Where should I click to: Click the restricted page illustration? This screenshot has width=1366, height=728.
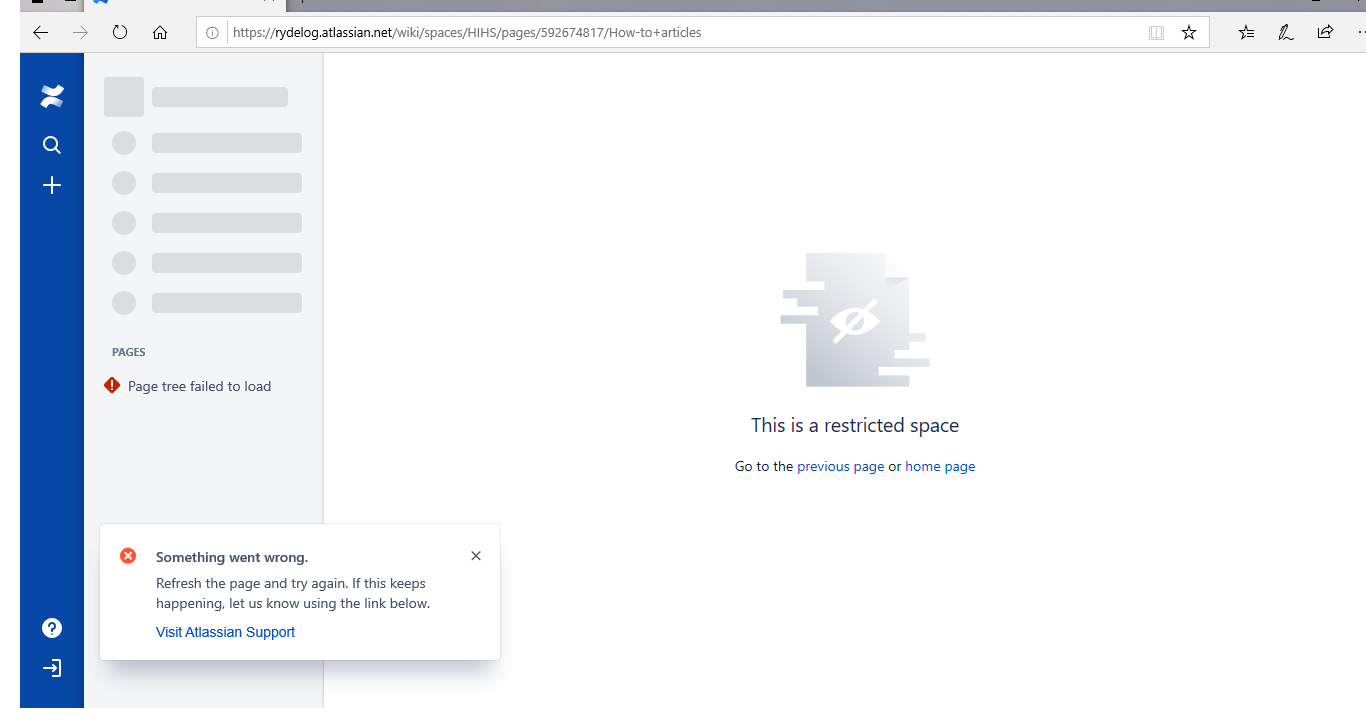pos(855,320)
